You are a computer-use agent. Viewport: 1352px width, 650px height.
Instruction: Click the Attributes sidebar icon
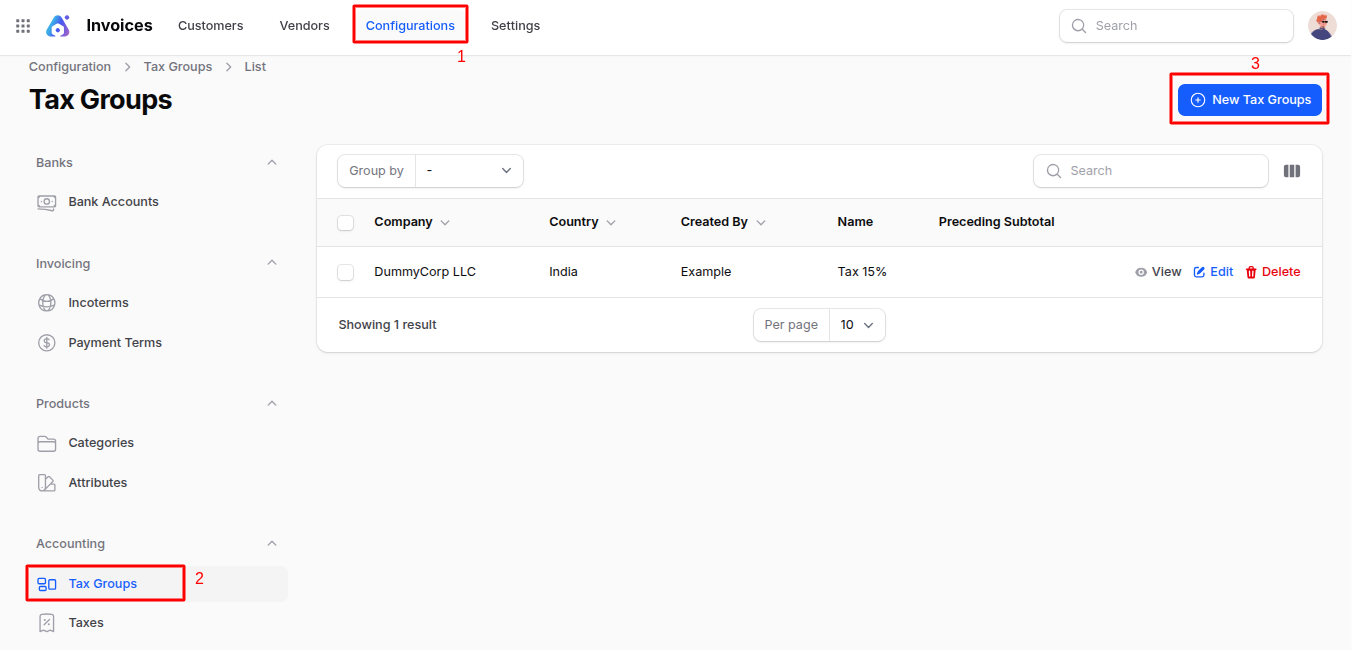[x=47, y=483]
